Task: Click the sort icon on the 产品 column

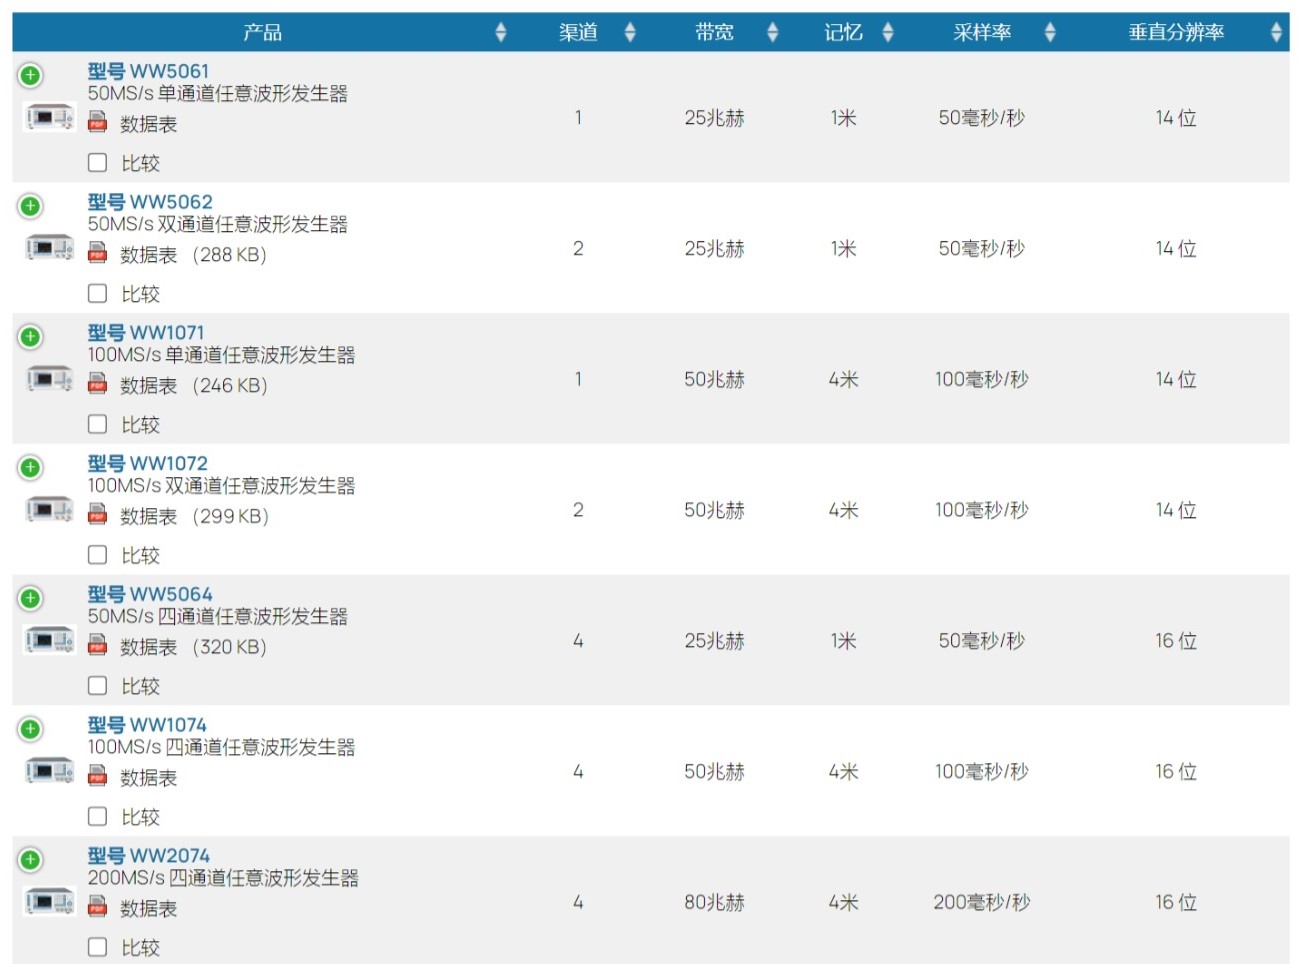Action: pyautogui.click(x=502, y=31)
